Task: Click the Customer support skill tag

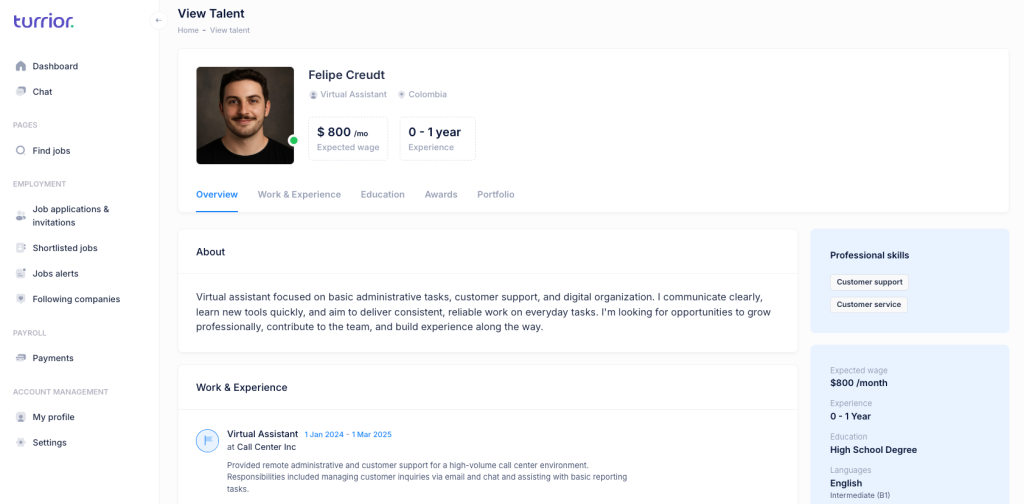Action: [869, 282]
